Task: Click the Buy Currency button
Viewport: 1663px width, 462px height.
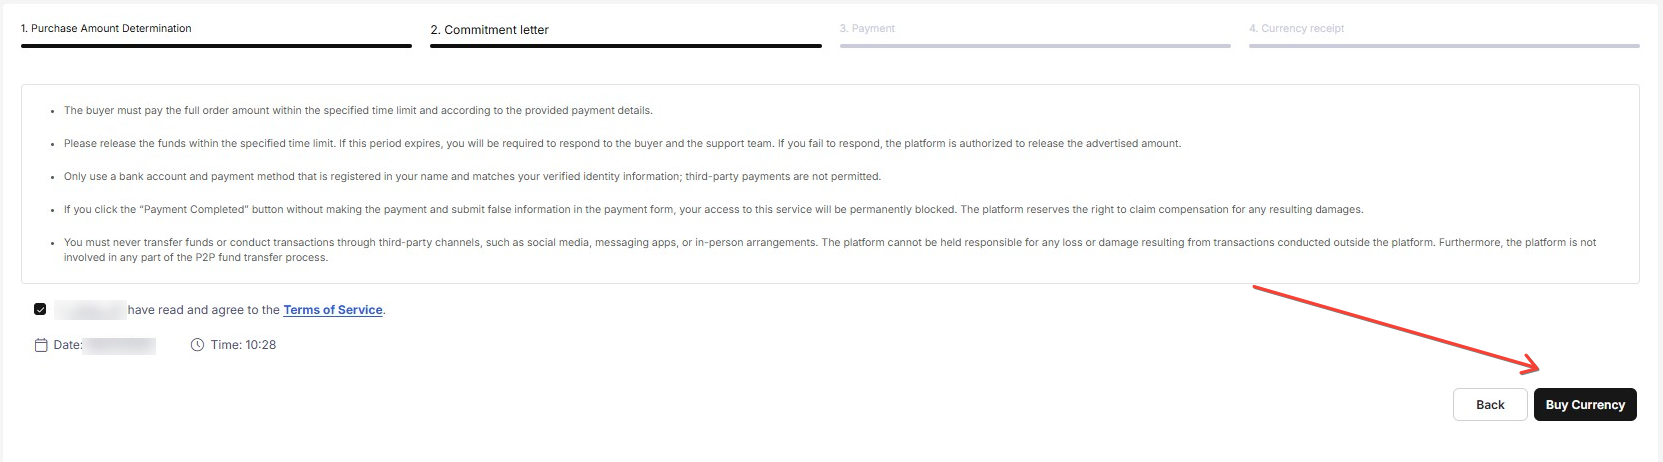Action: 1585,405
